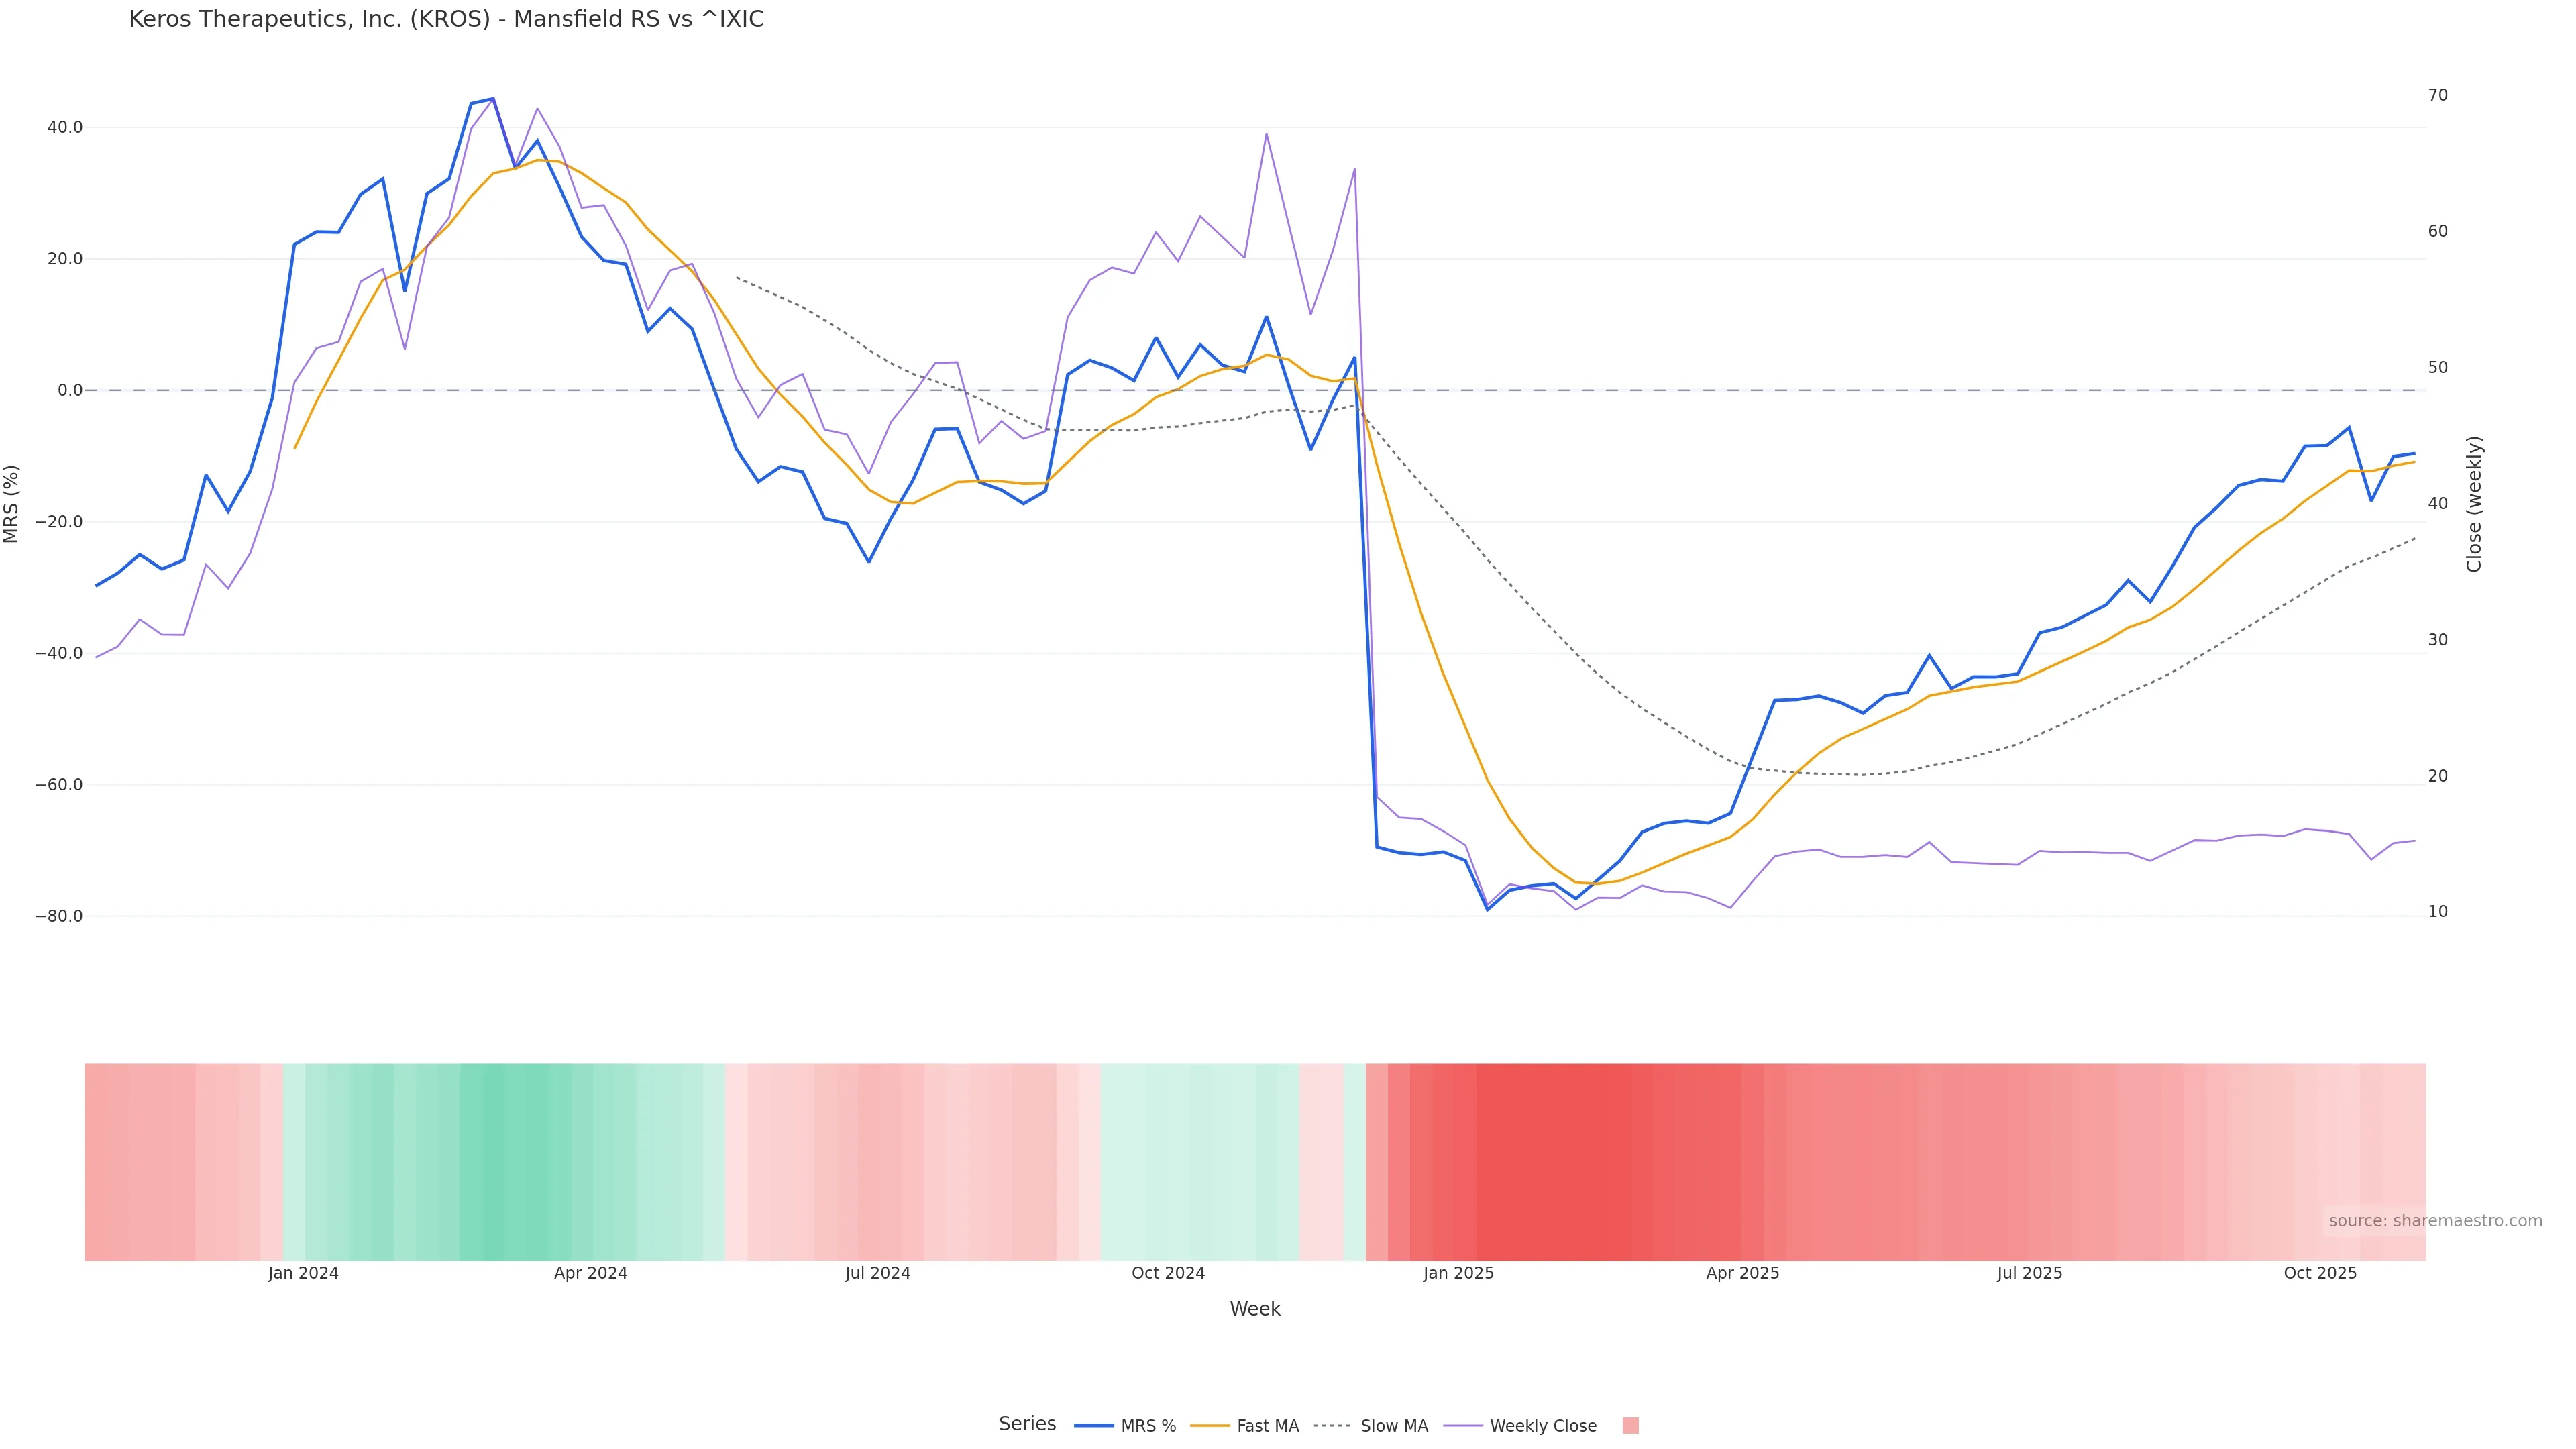The height and width of the screenshot is (1449, 2576).
Task: Click the Jan 2024 x-axis tick label
Action: click(303, 1273)
